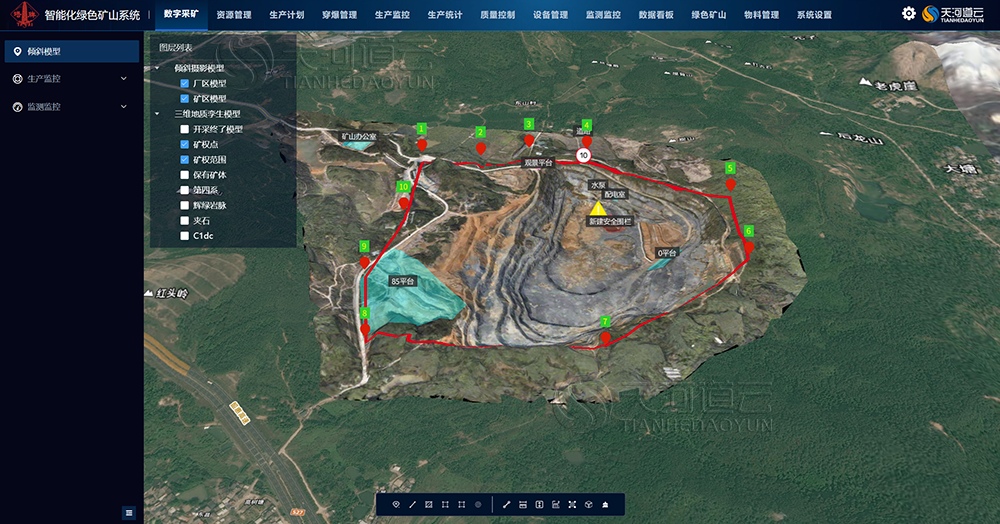Open the 质量控制 top menu tab
Viewport: 1000px width, 524px height.
[x=498, y=15]
